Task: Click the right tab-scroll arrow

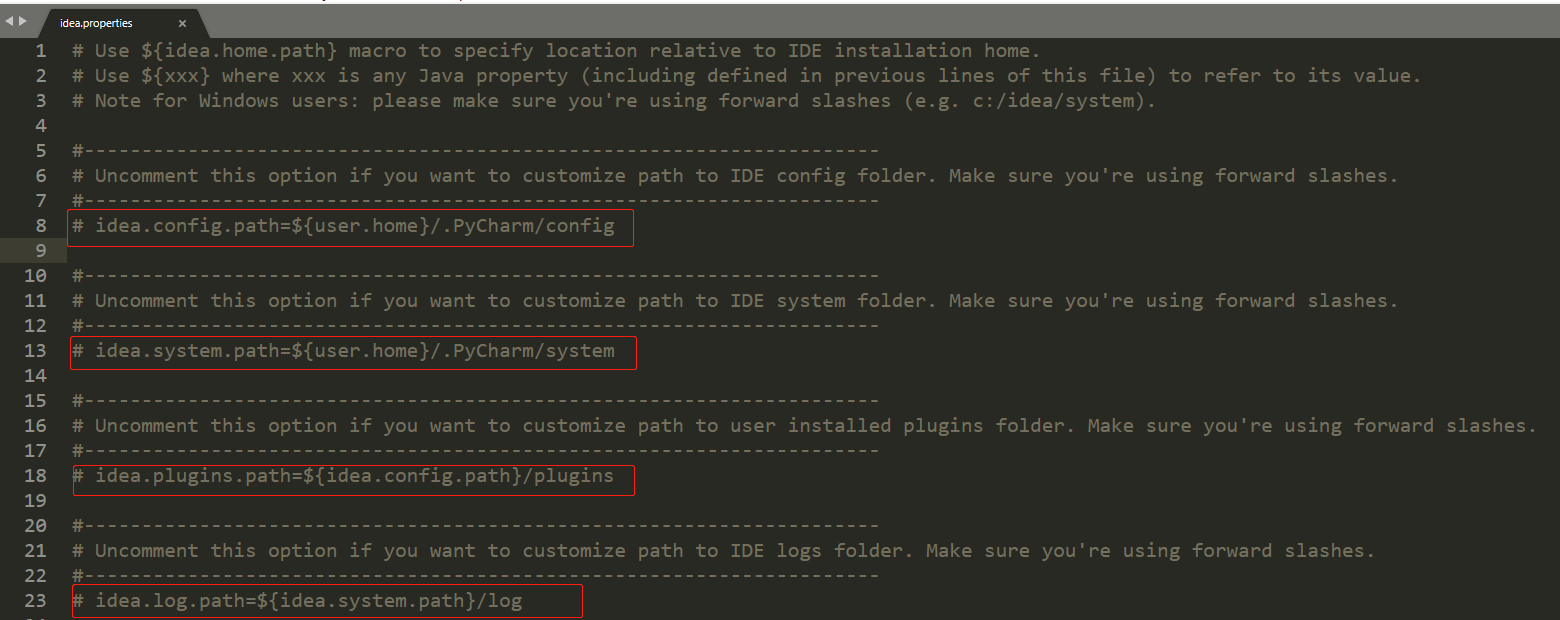Action: click(x=23, y=21)
